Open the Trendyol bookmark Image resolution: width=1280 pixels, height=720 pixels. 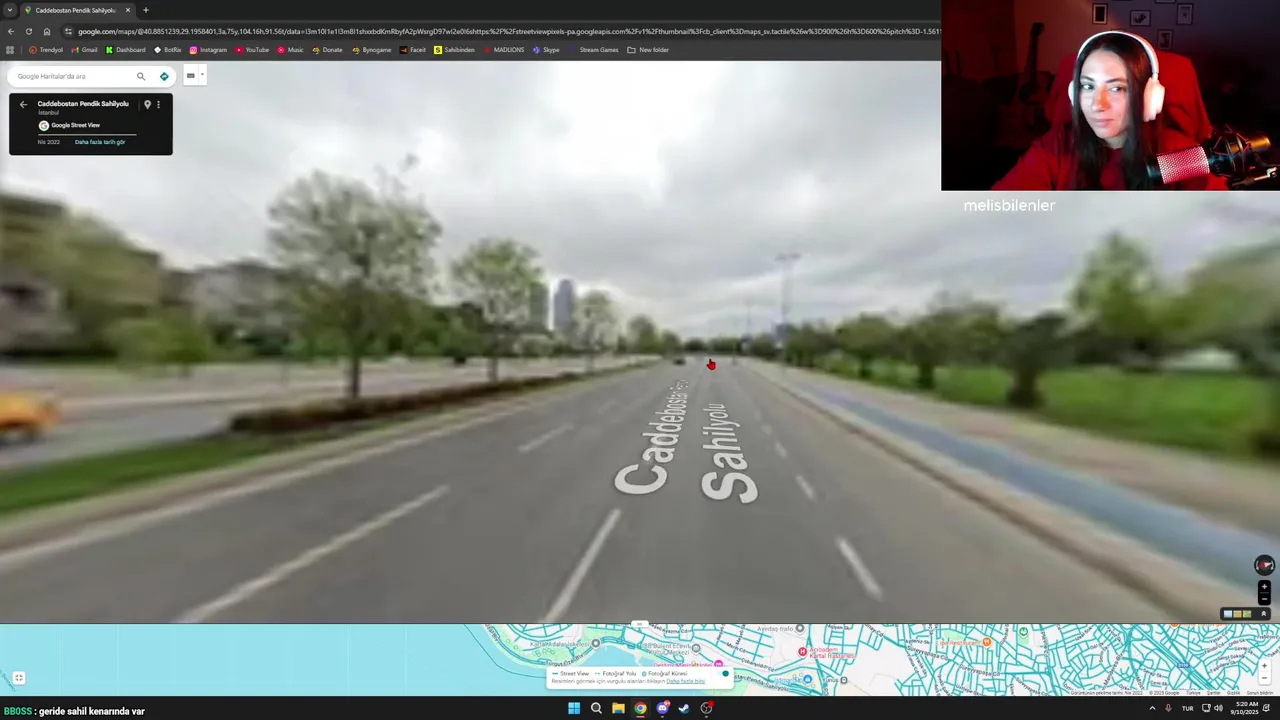[46, 50]
